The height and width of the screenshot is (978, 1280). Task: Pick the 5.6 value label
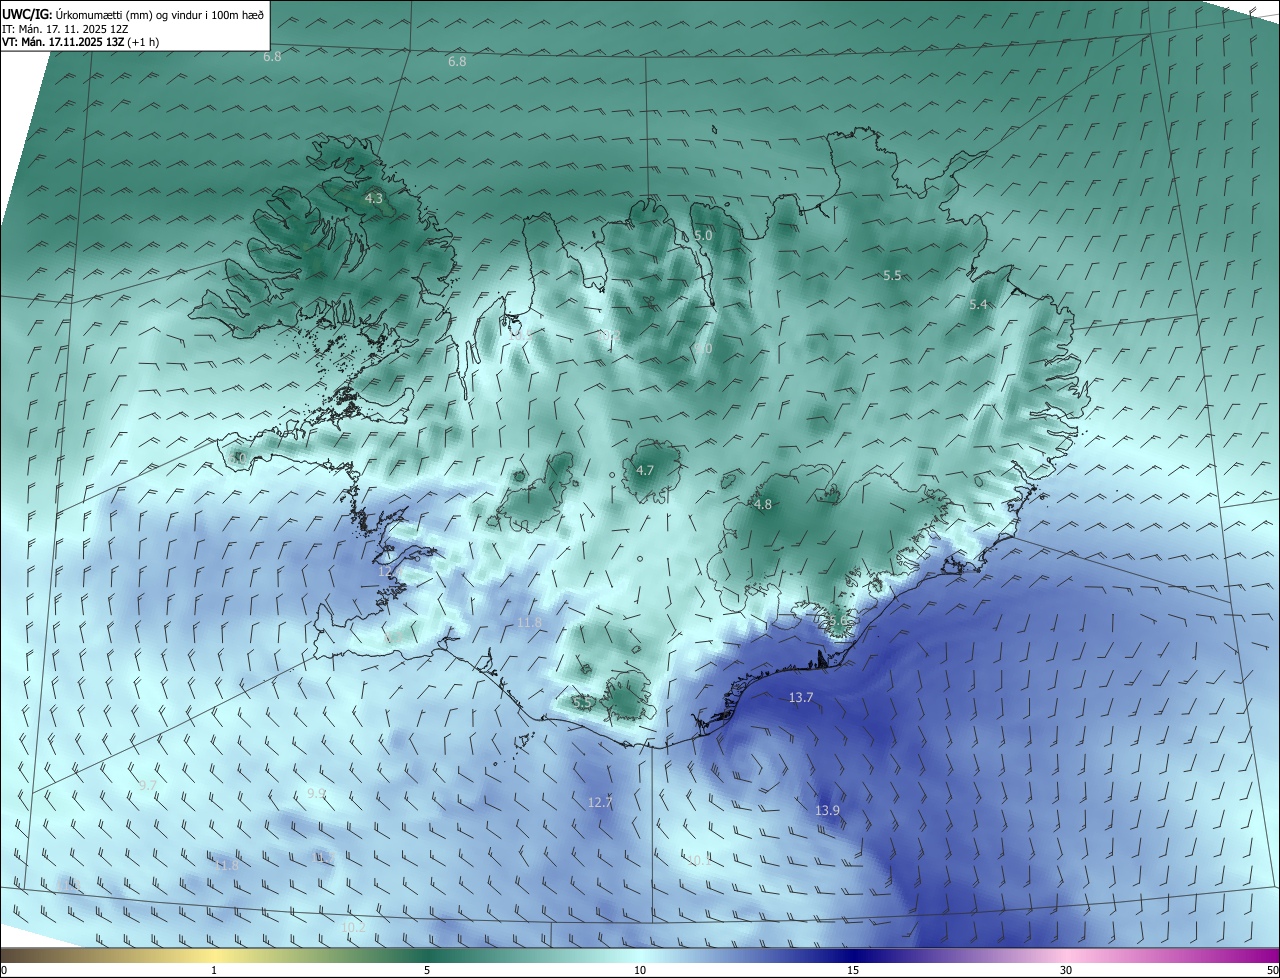tap(838, 622)
